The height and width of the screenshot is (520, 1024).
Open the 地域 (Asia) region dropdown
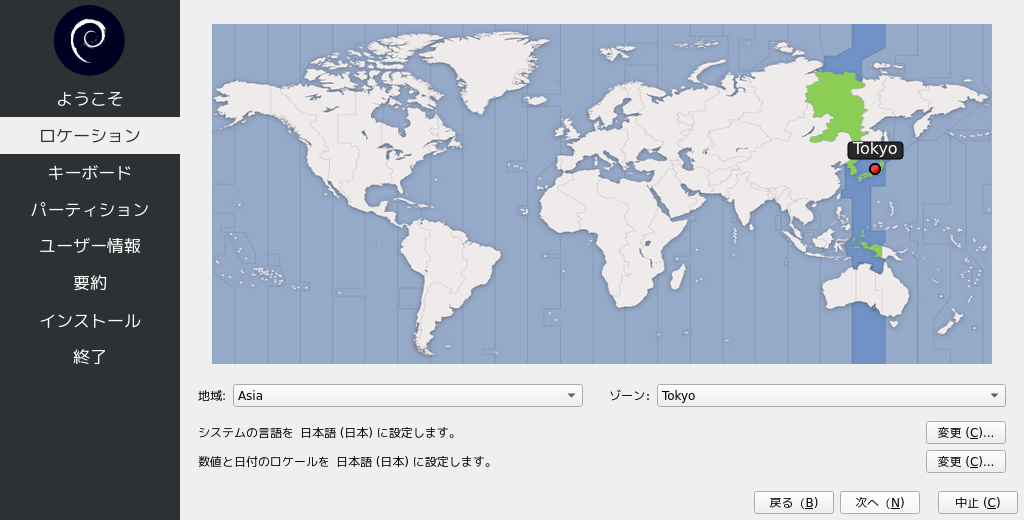407,395
